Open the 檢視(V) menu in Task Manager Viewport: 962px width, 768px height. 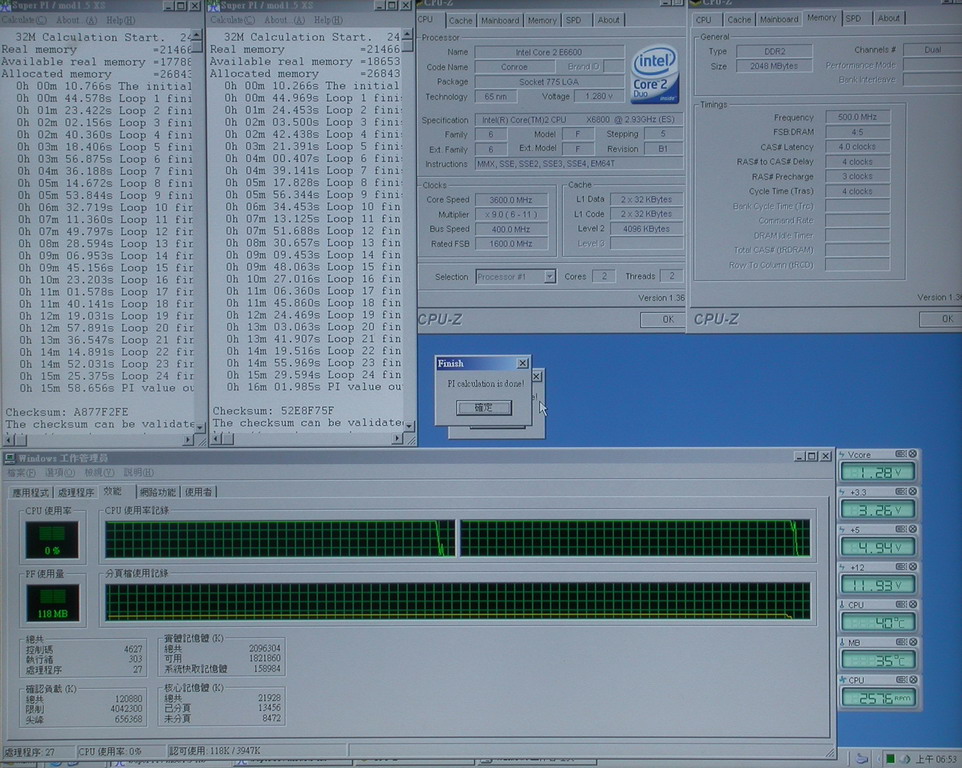click(99, 473)
